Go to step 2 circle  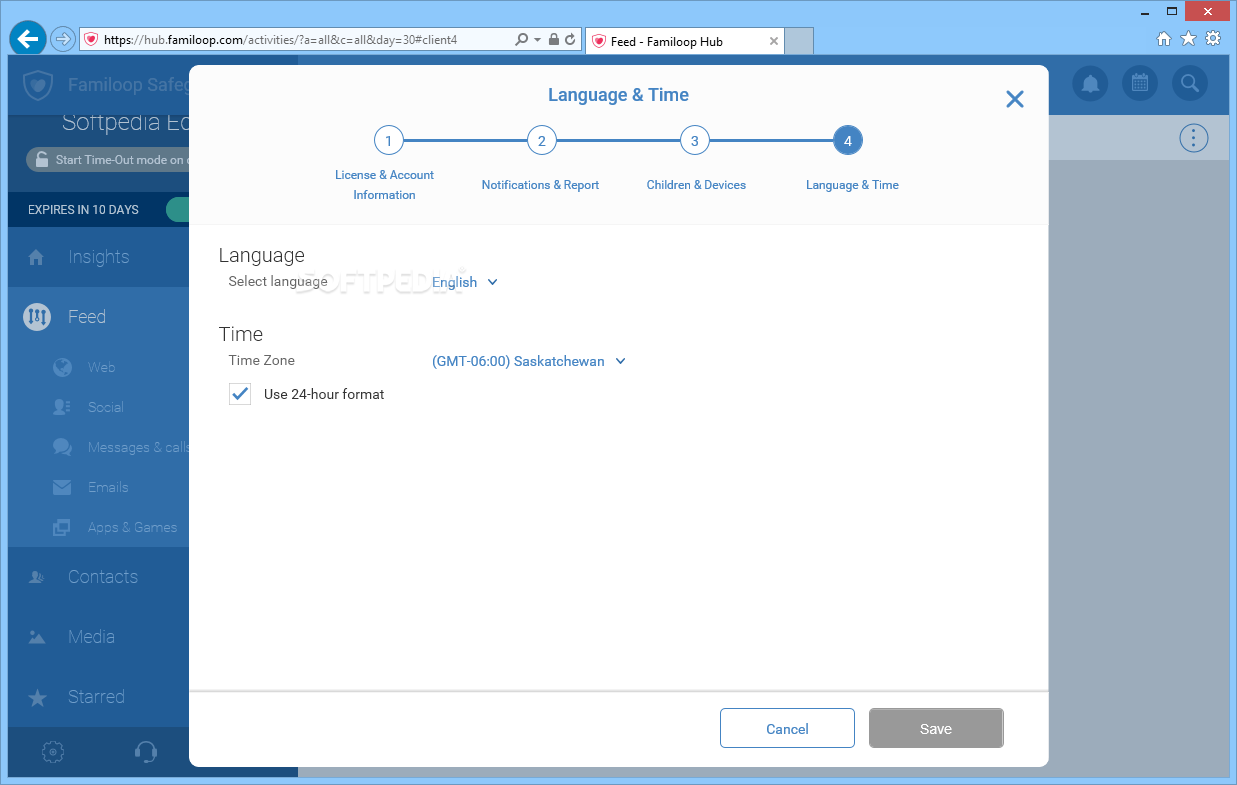coord(541,141)
